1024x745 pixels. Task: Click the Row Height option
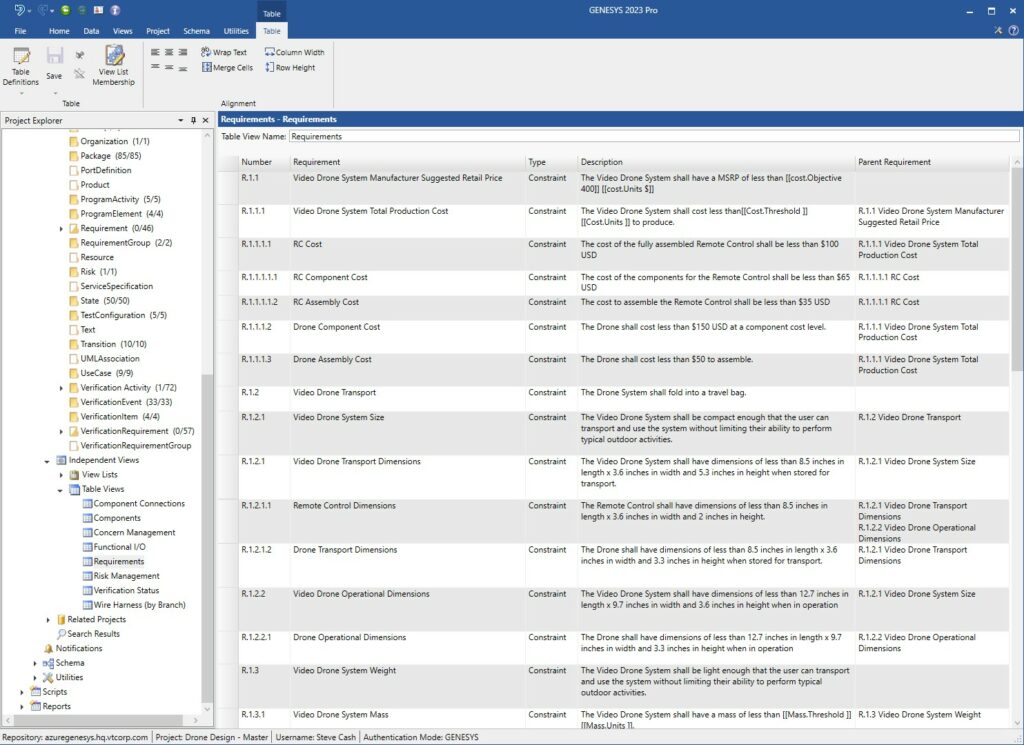tap(289, 68)
